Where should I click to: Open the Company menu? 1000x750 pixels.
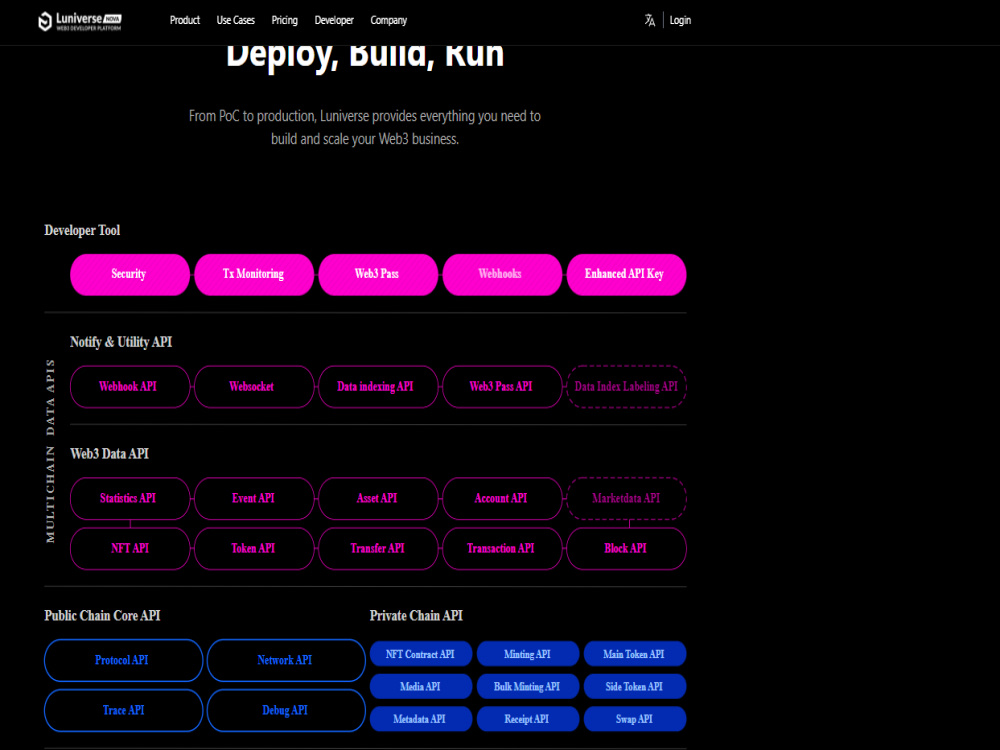[x=388, y=20]
